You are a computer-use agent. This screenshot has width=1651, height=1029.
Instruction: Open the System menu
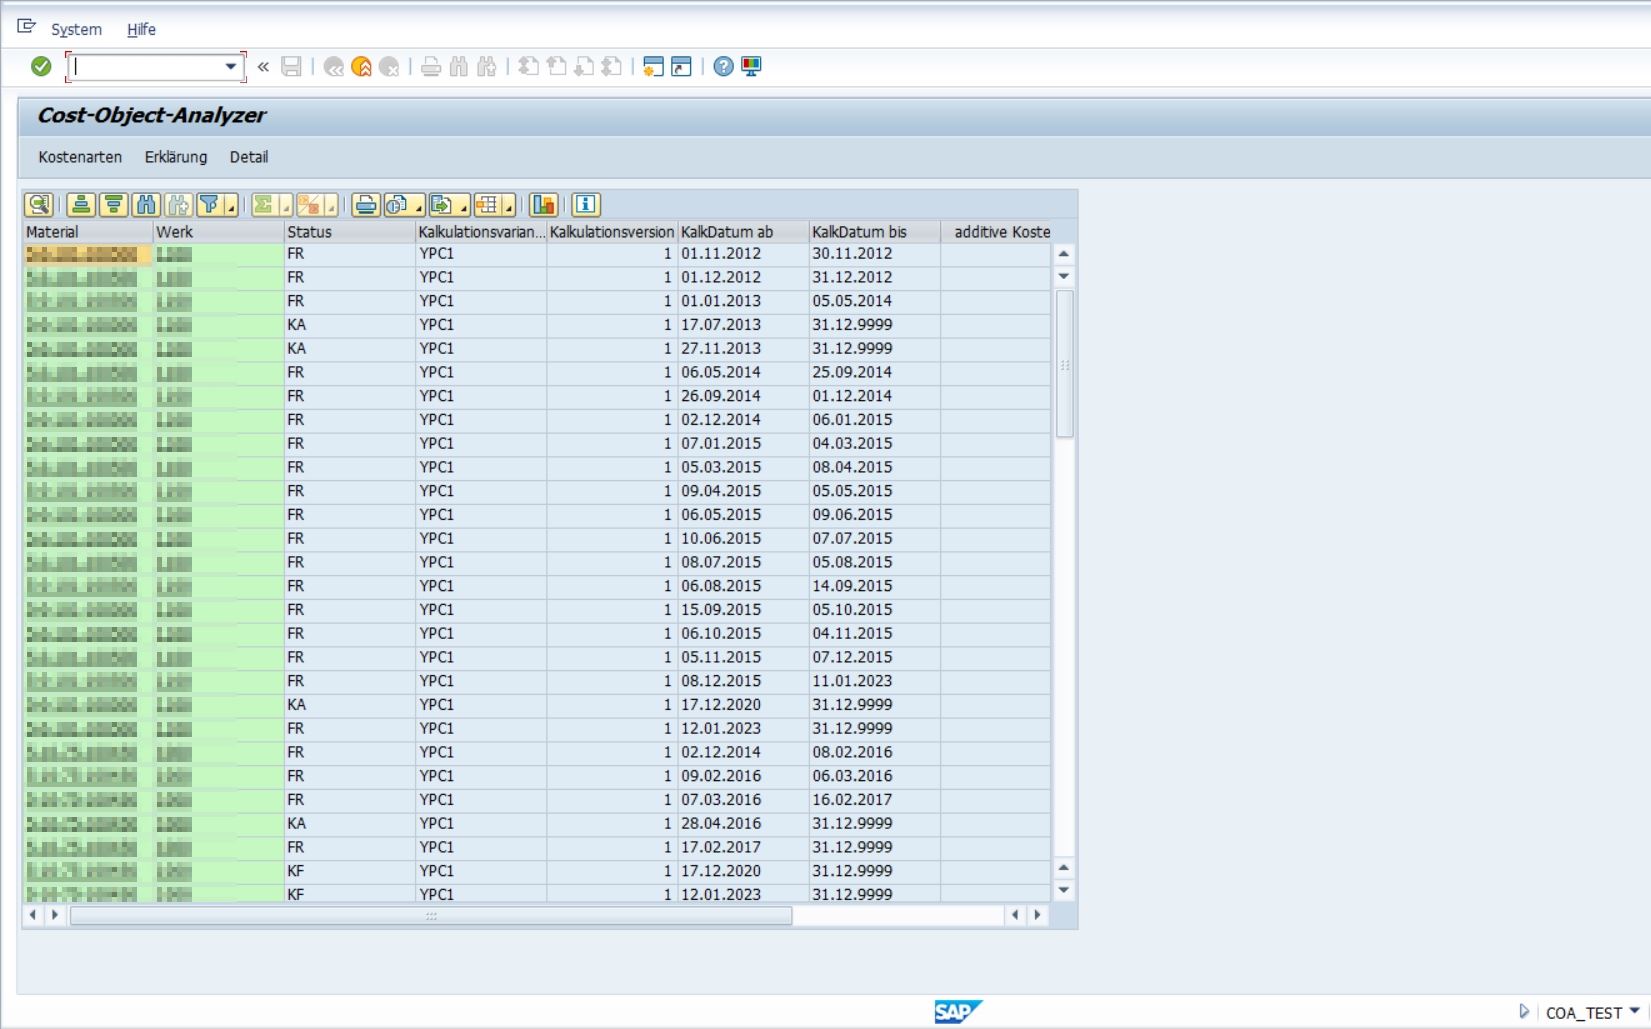click(x=76, y=29)
